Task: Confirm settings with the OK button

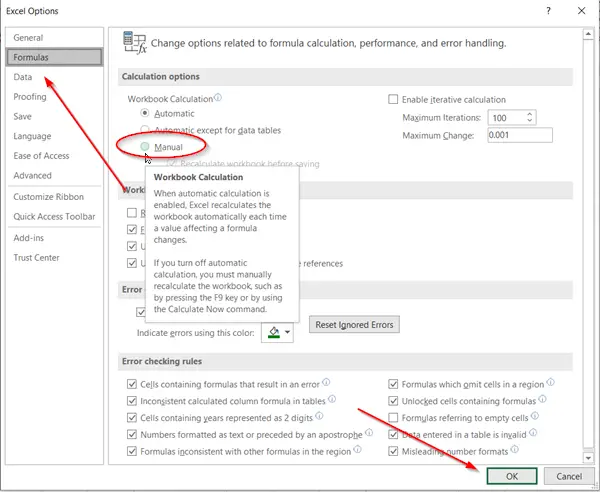Action: coord(512,476)
